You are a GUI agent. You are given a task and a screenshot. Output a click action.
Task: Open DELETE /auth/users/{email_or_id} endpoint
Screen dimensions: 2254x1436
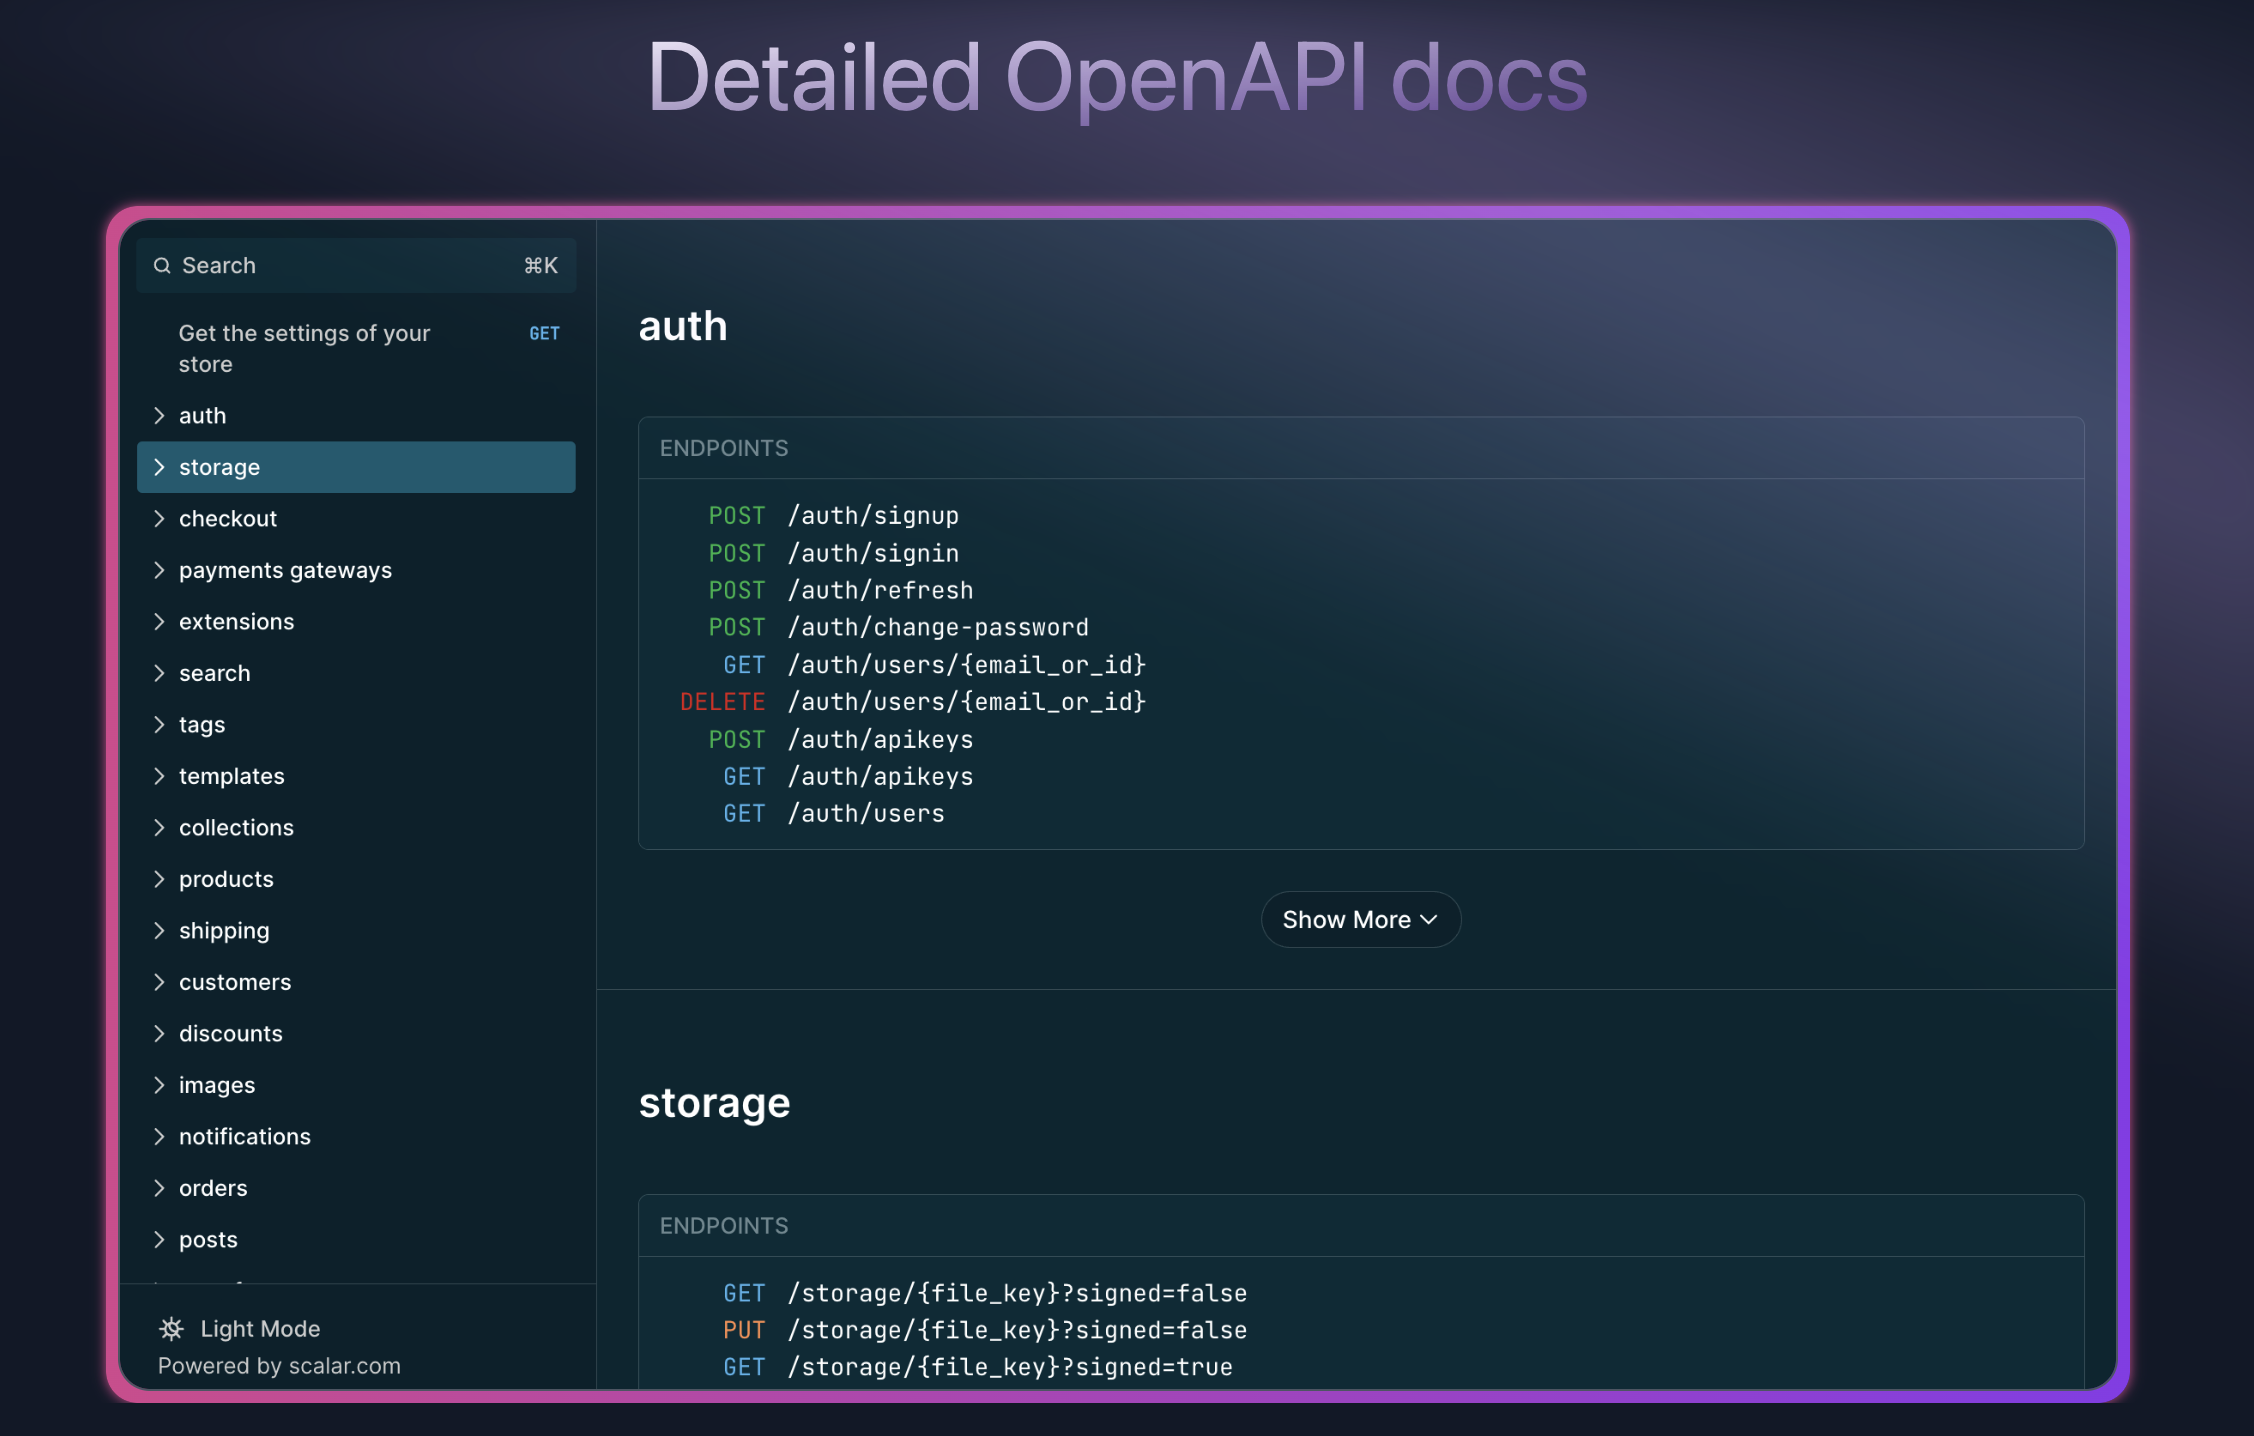(x=913, y=702)
